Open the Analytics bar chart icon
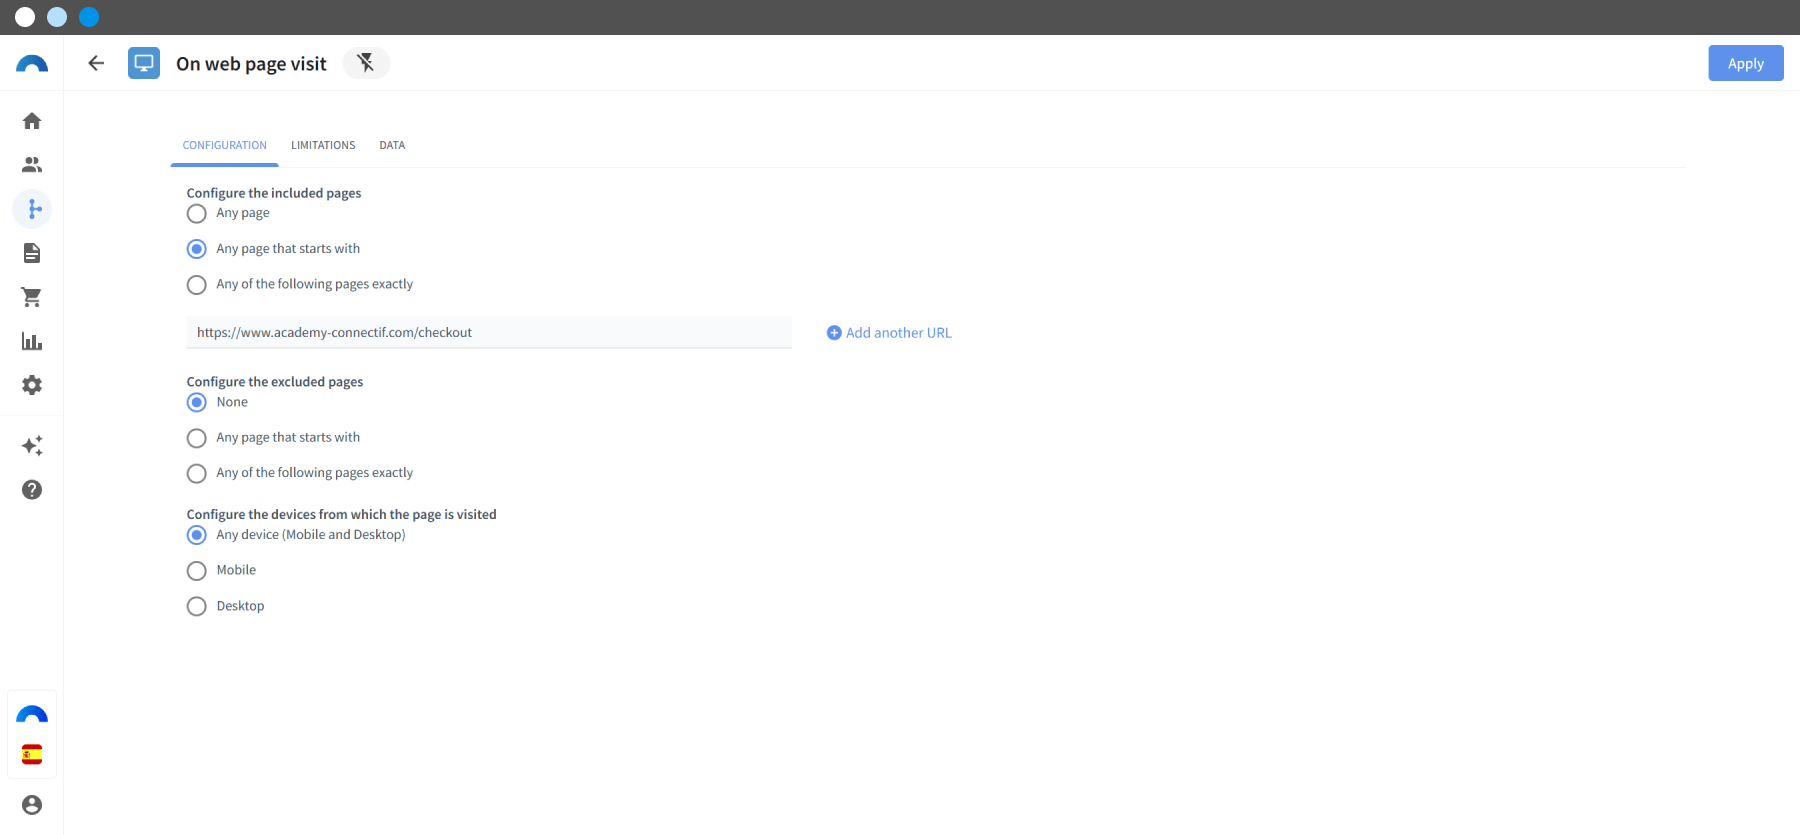The height and width of the screenshot is (835, 1800). tap(32, 341)
